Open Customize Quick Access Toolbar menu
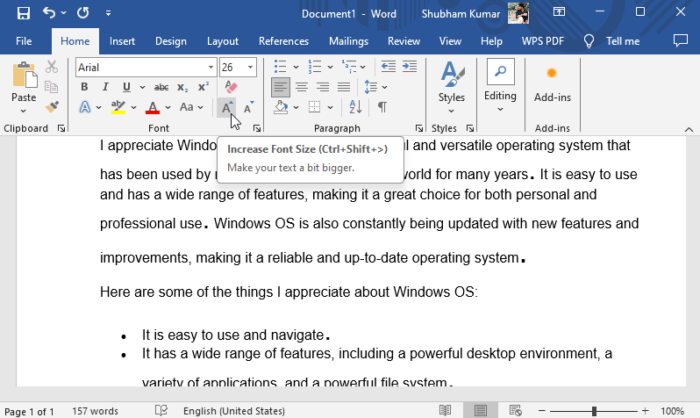This screenshot has width=700, height=418. coord(108,13)
